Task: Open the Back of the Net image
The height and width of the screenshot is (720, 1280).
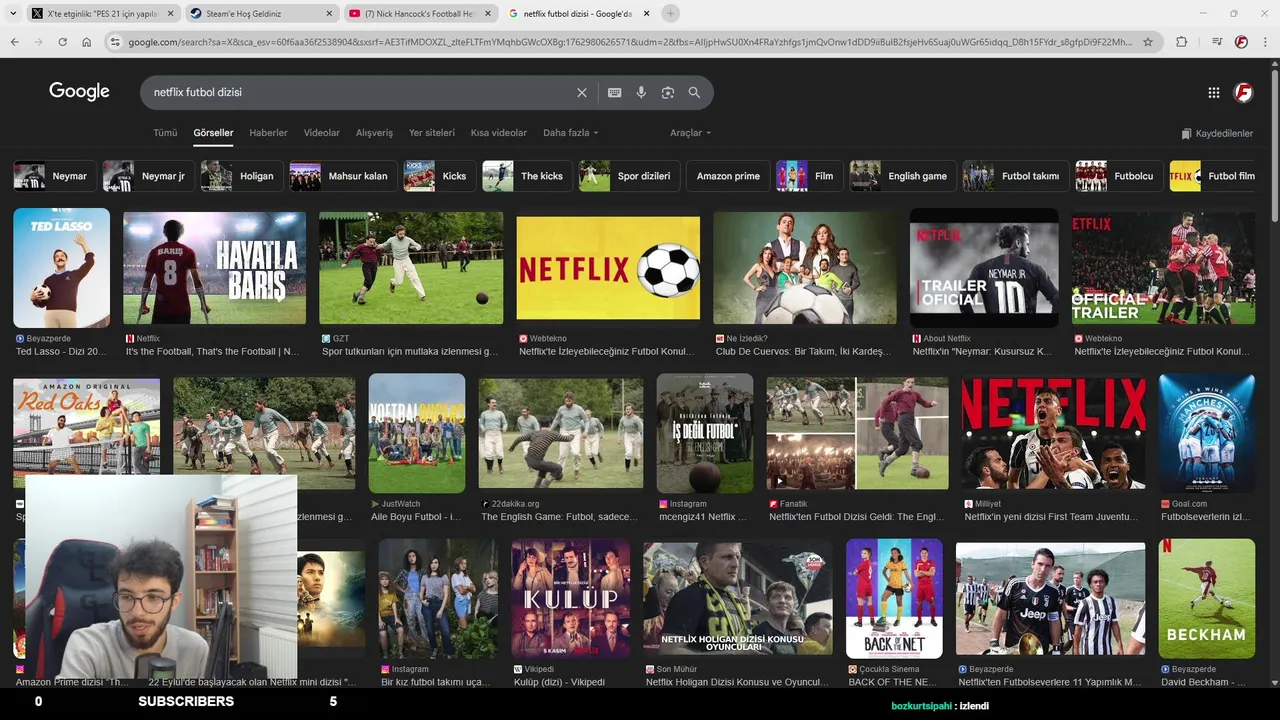Action: tap(894, 598)
